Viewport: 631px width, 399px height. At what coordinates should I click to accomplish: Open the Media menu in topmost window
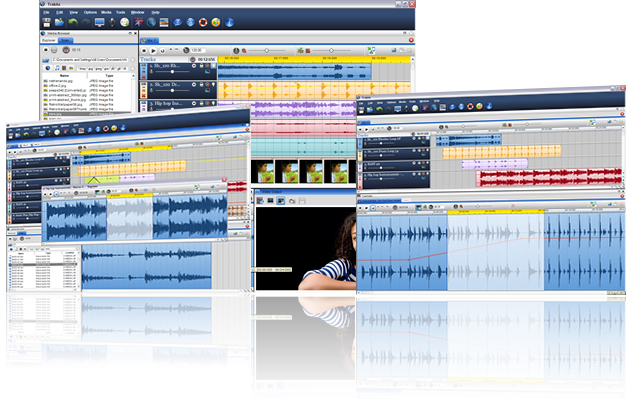[106, 12]
